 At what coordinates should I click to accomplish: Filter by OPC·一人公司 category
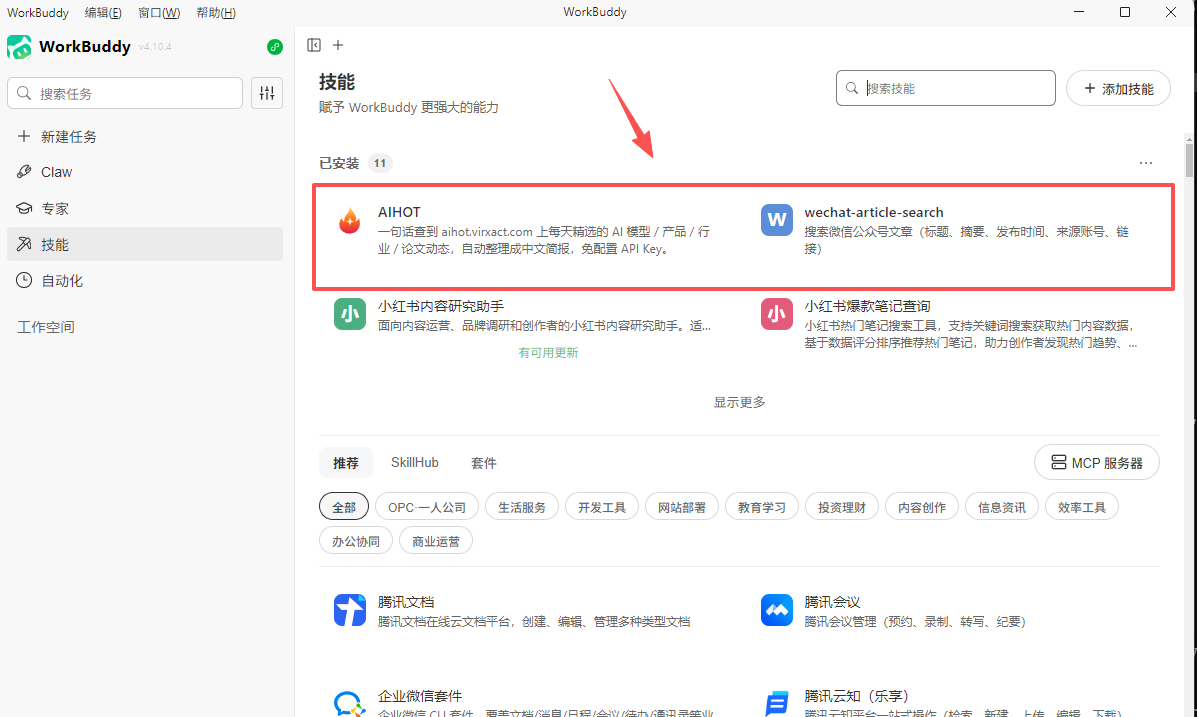click(427, 507)
